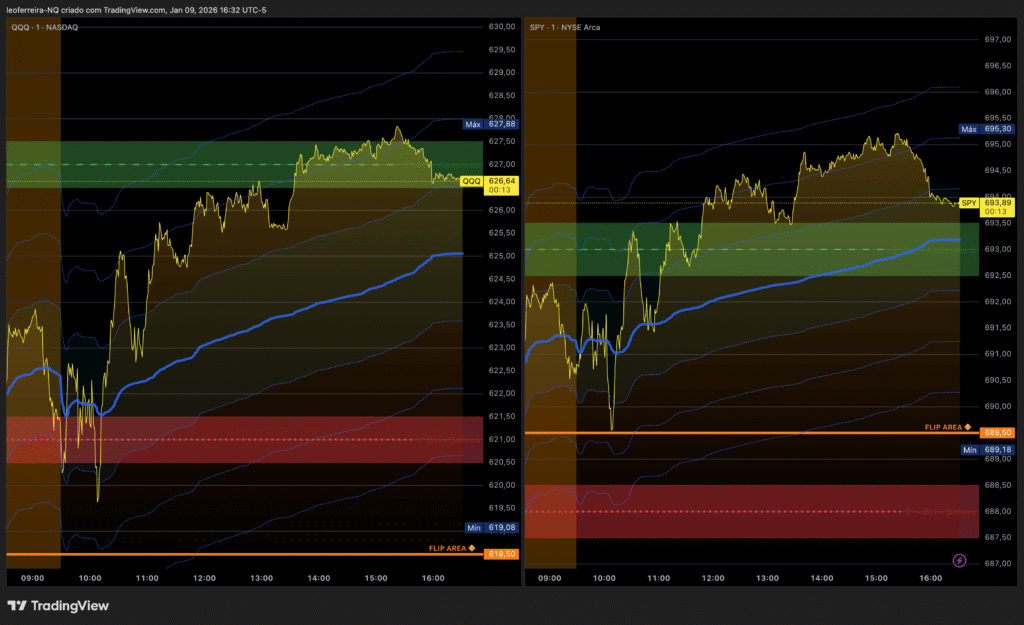Click the yellow SPY price tag label
1024x625 pixels.
click(x=969, y=203)
